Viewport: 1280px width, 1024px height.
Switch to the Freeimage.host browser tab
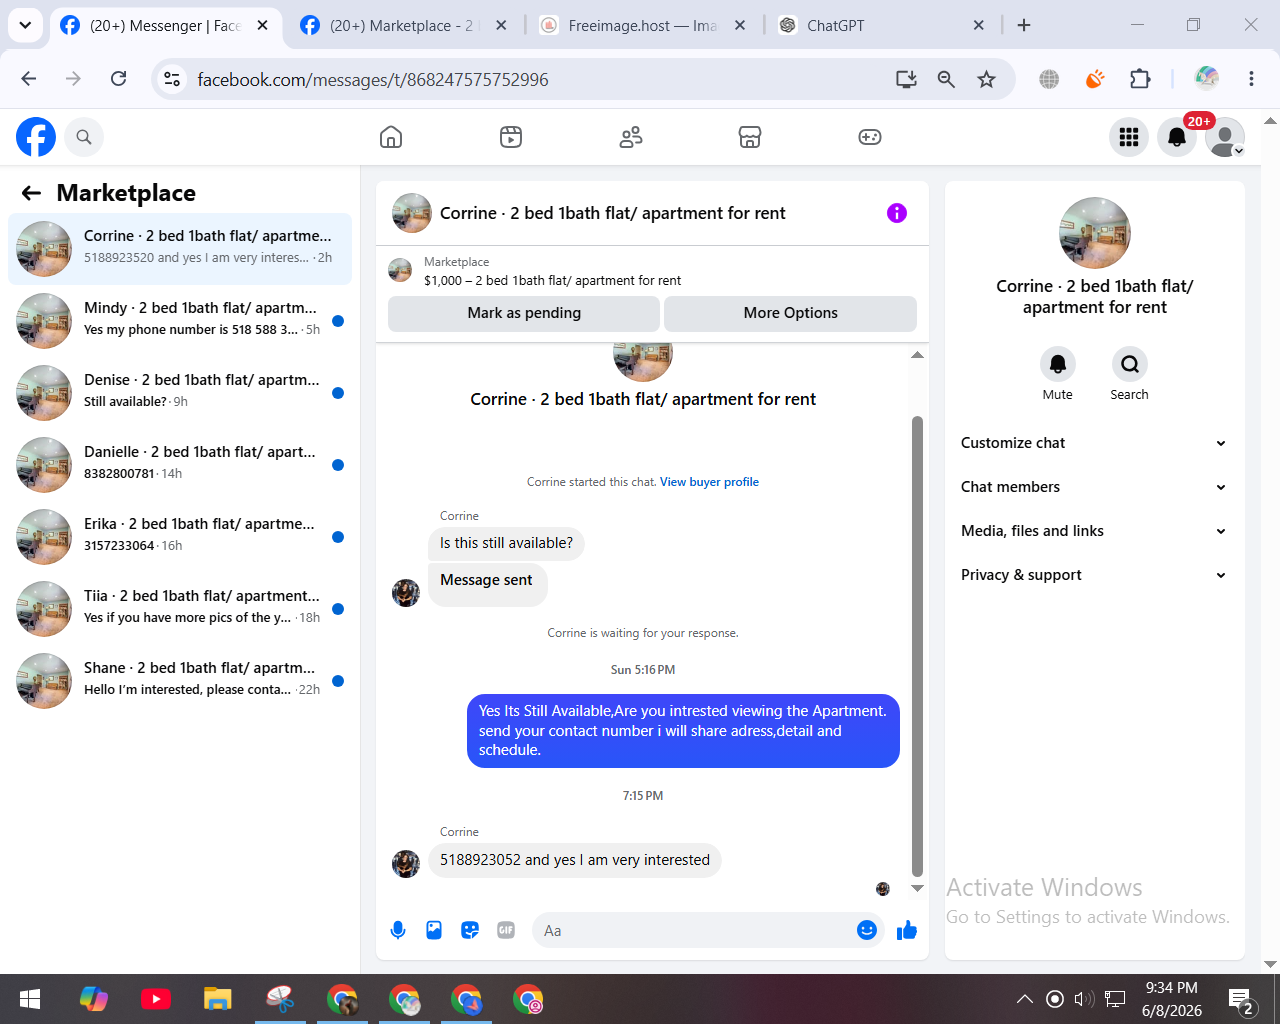coord(643,25)
